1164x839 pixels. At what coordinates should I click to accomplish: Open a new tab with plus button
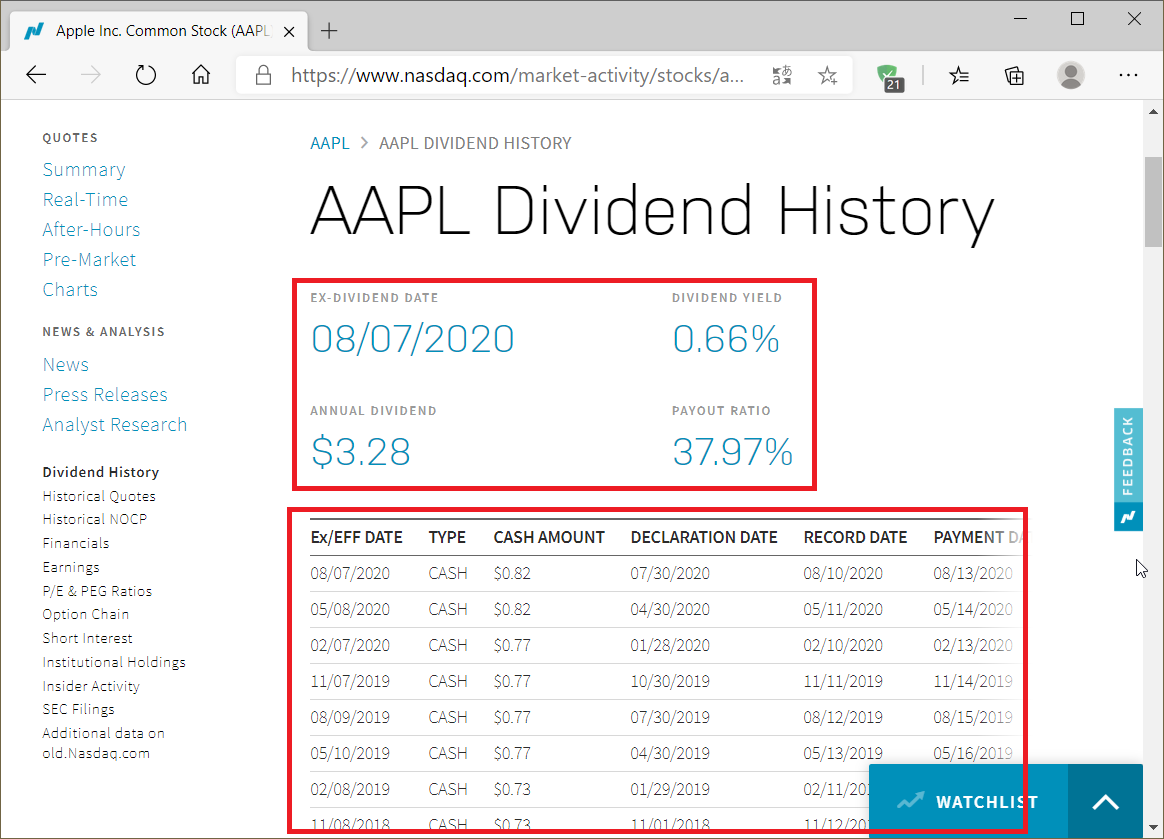click(x=329, y=30)
